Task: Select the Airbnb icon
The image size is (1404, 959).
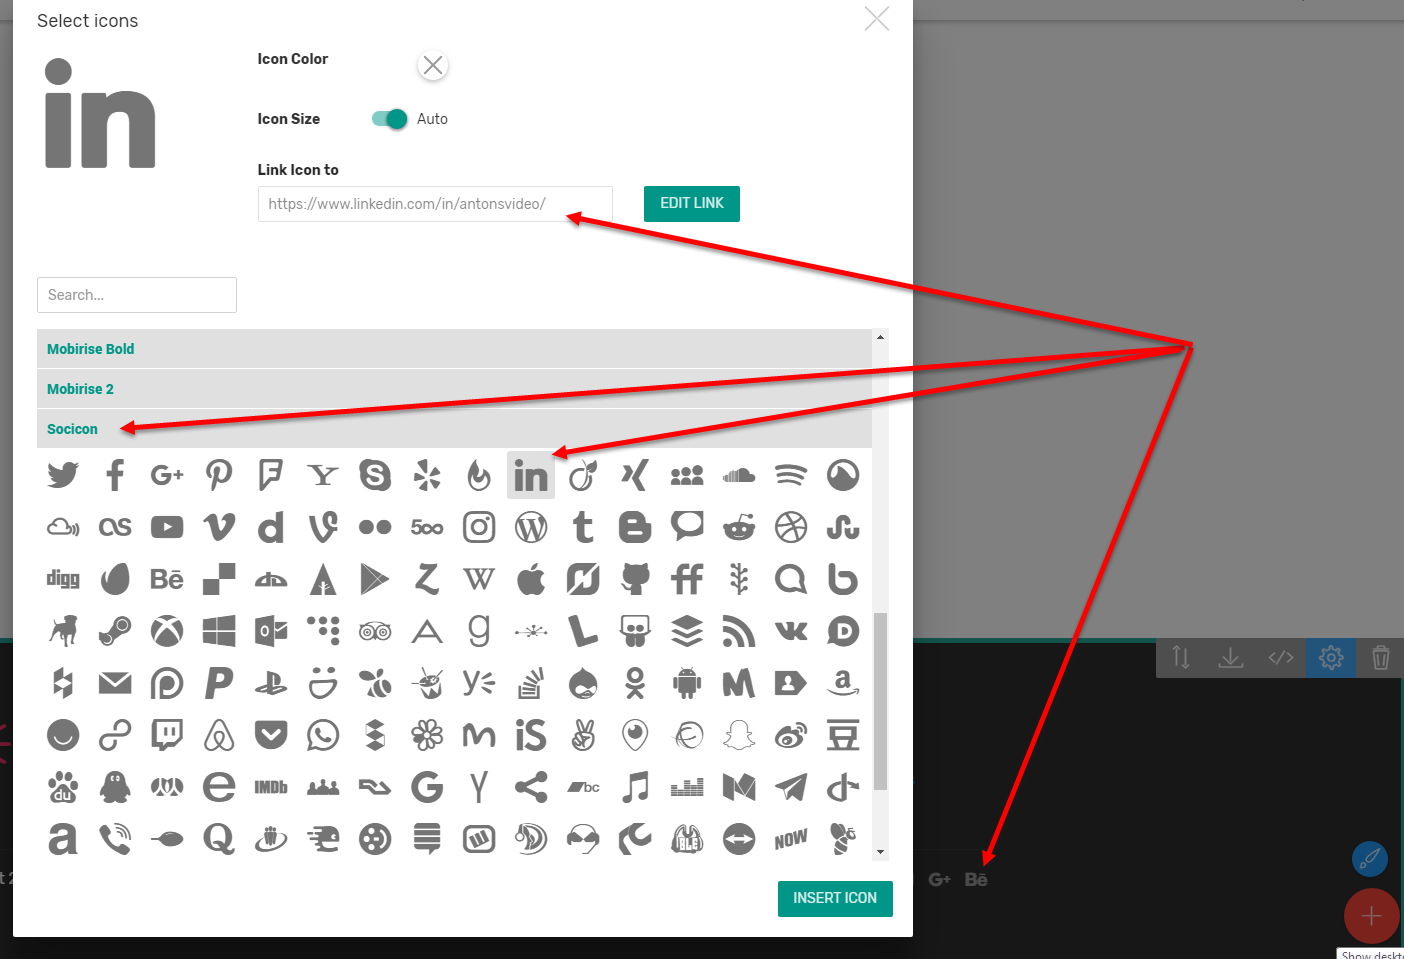Action: tap(219, 735)
